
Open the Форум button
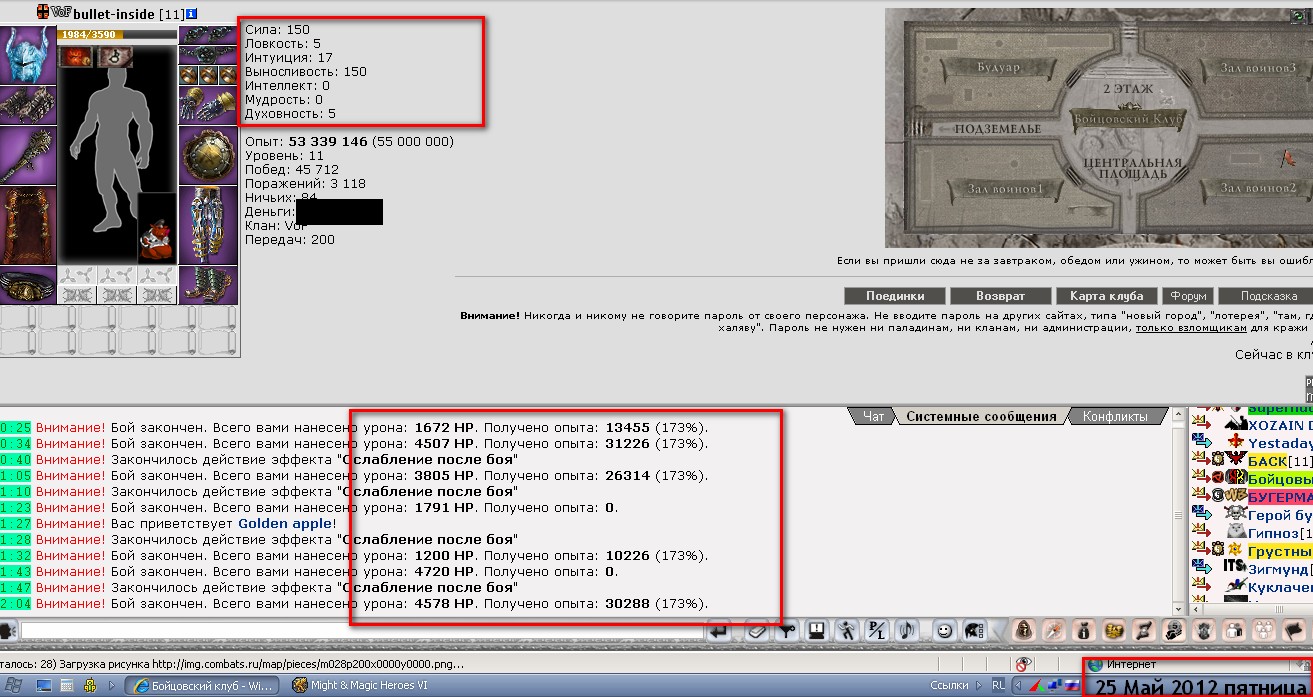coord(1189,296)
